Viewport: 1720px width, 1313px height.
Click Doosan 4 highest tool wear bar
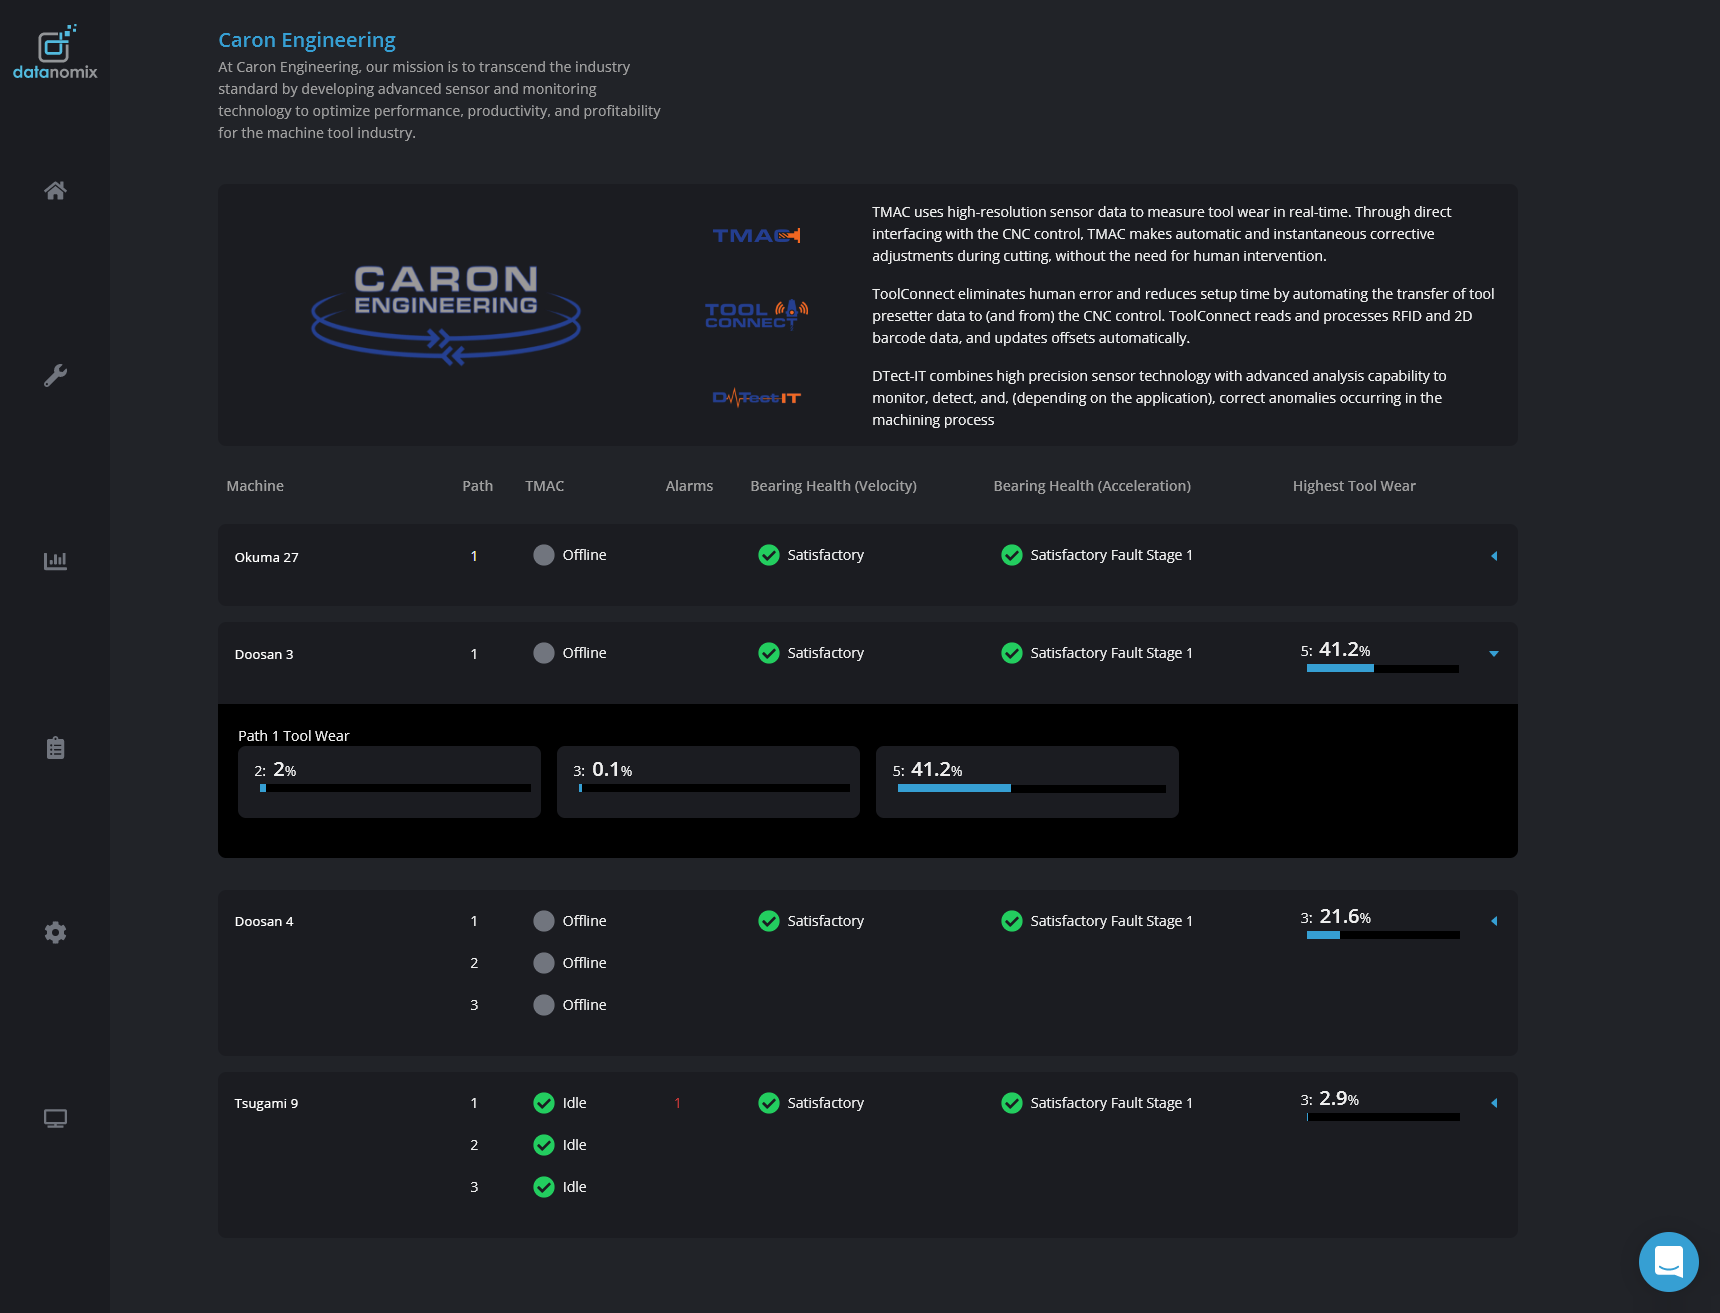(x=1382, y=935)
